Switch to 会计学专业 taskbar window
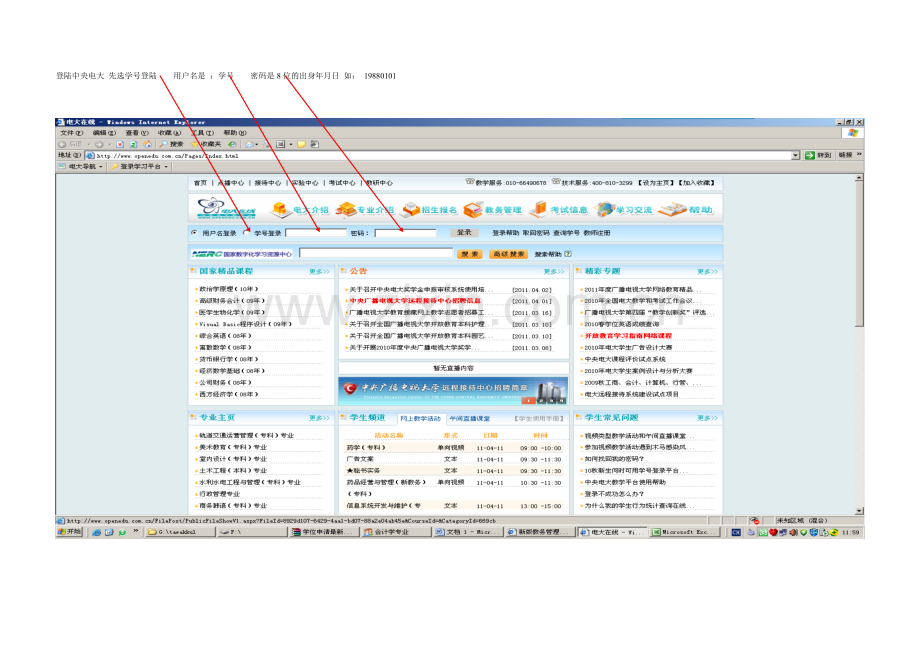This screenshot has height=651, width=920. tap(396, 532)
